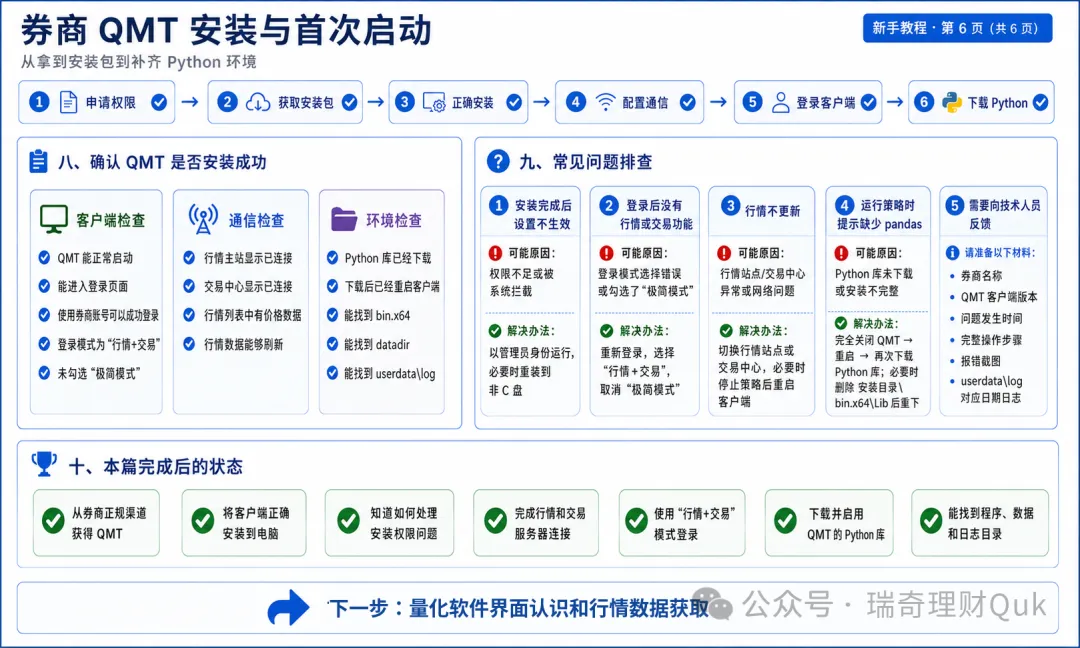1080x648 pixels.
Task: Click the bullet text 完整操作步骤
Action: [991, 339]
